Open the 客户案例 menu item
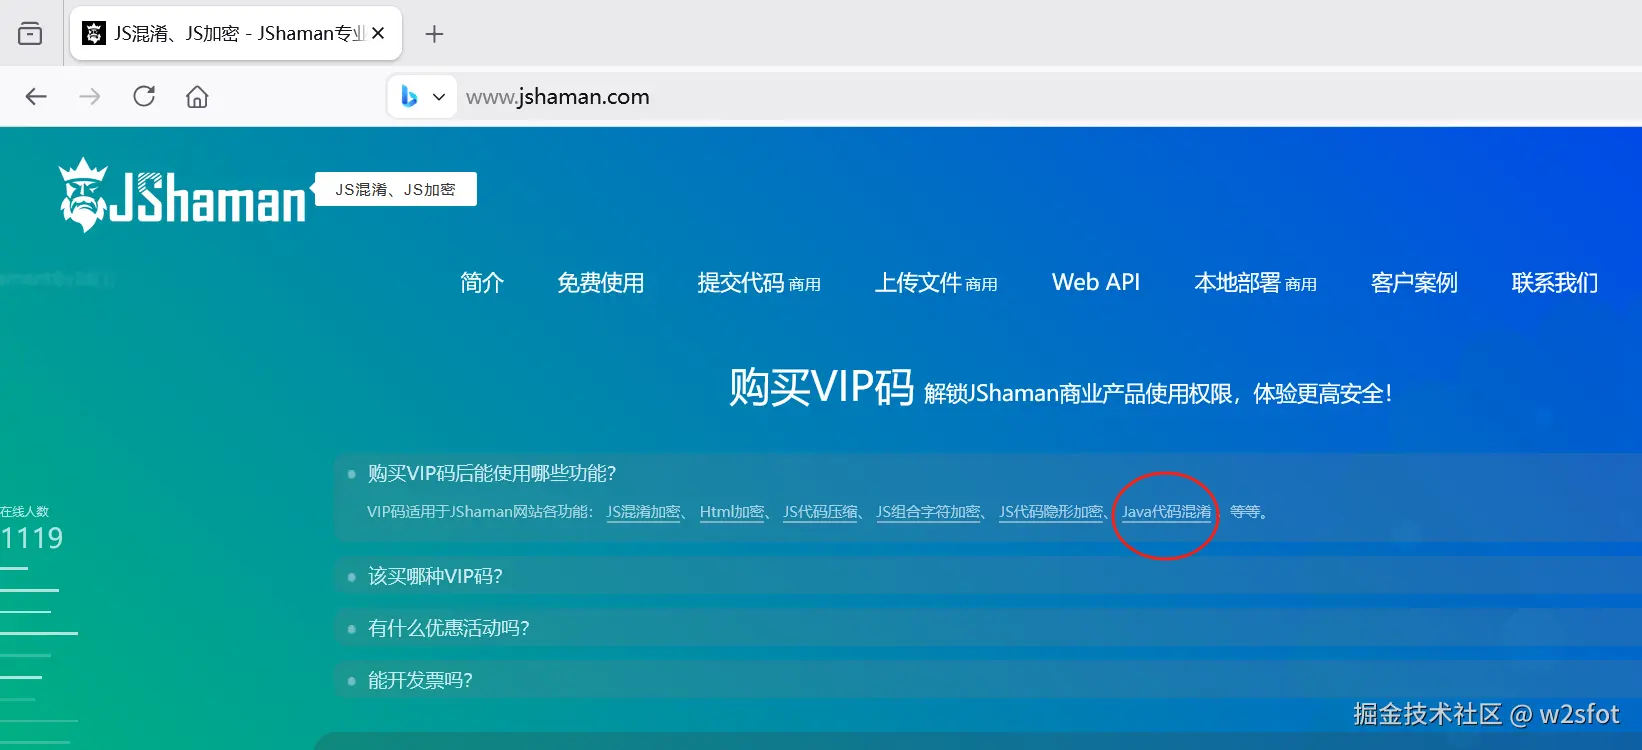1642x750 pixels. point(1414,283)
